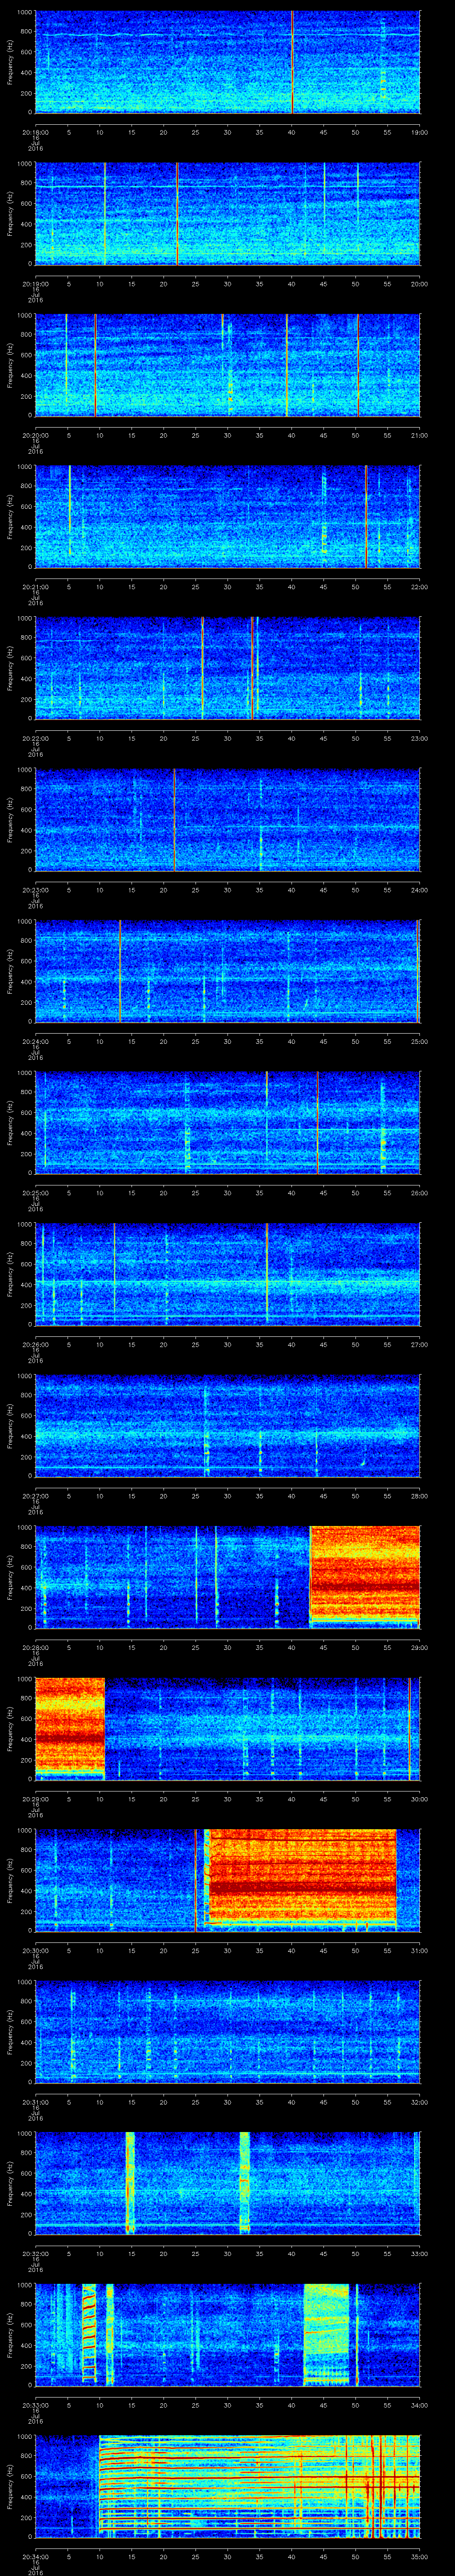Image resolution: width=455 pixels, height=2576 pixels.
Task: Click the "20:25:00" time label
Action: (35, 1193)
